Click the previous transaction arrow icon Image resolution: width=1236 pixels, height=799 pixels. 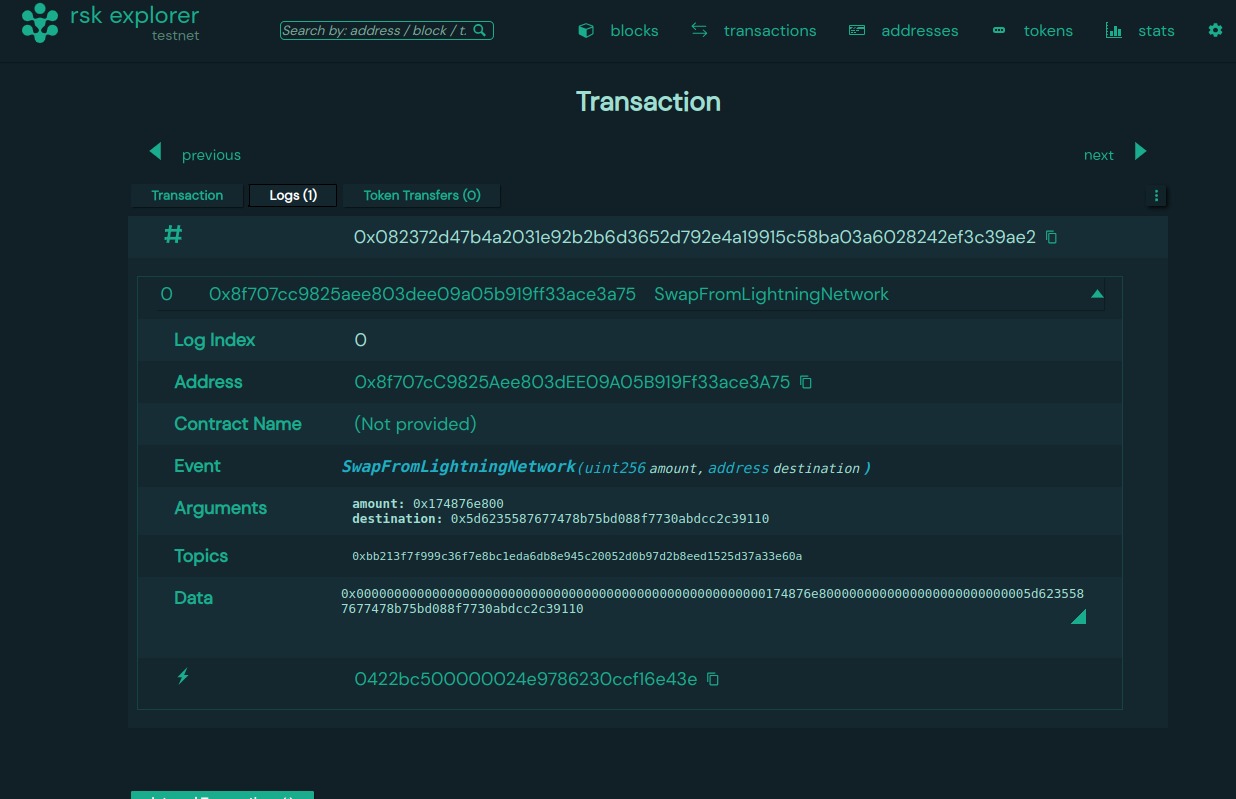[x=155, y=152]
